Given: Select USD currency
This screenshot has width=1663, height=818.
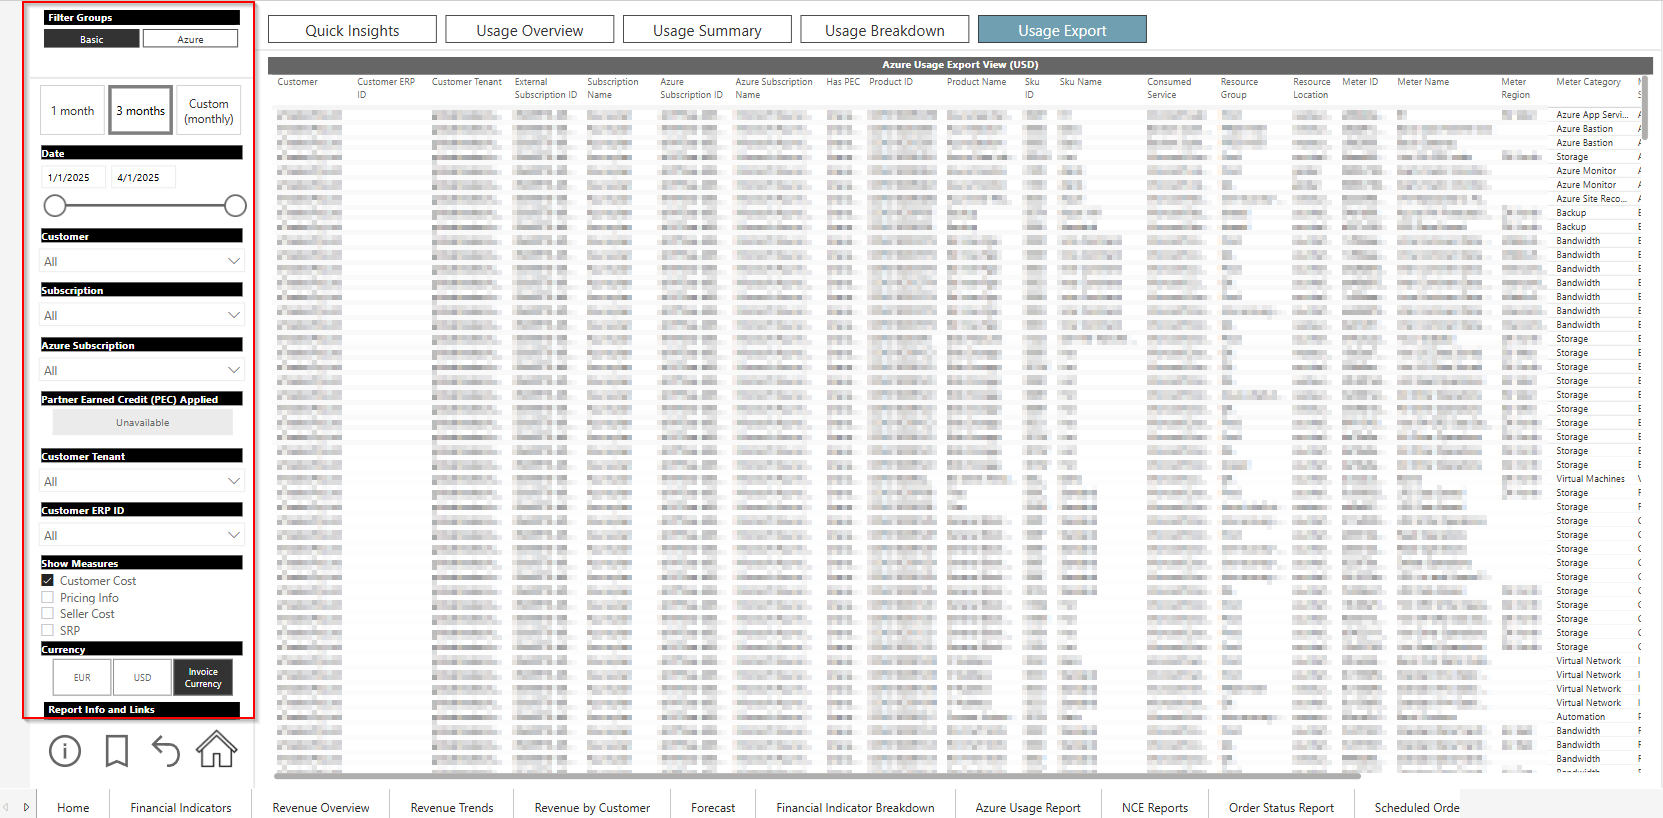Looking at the screenshot, I should click(143, 677).
